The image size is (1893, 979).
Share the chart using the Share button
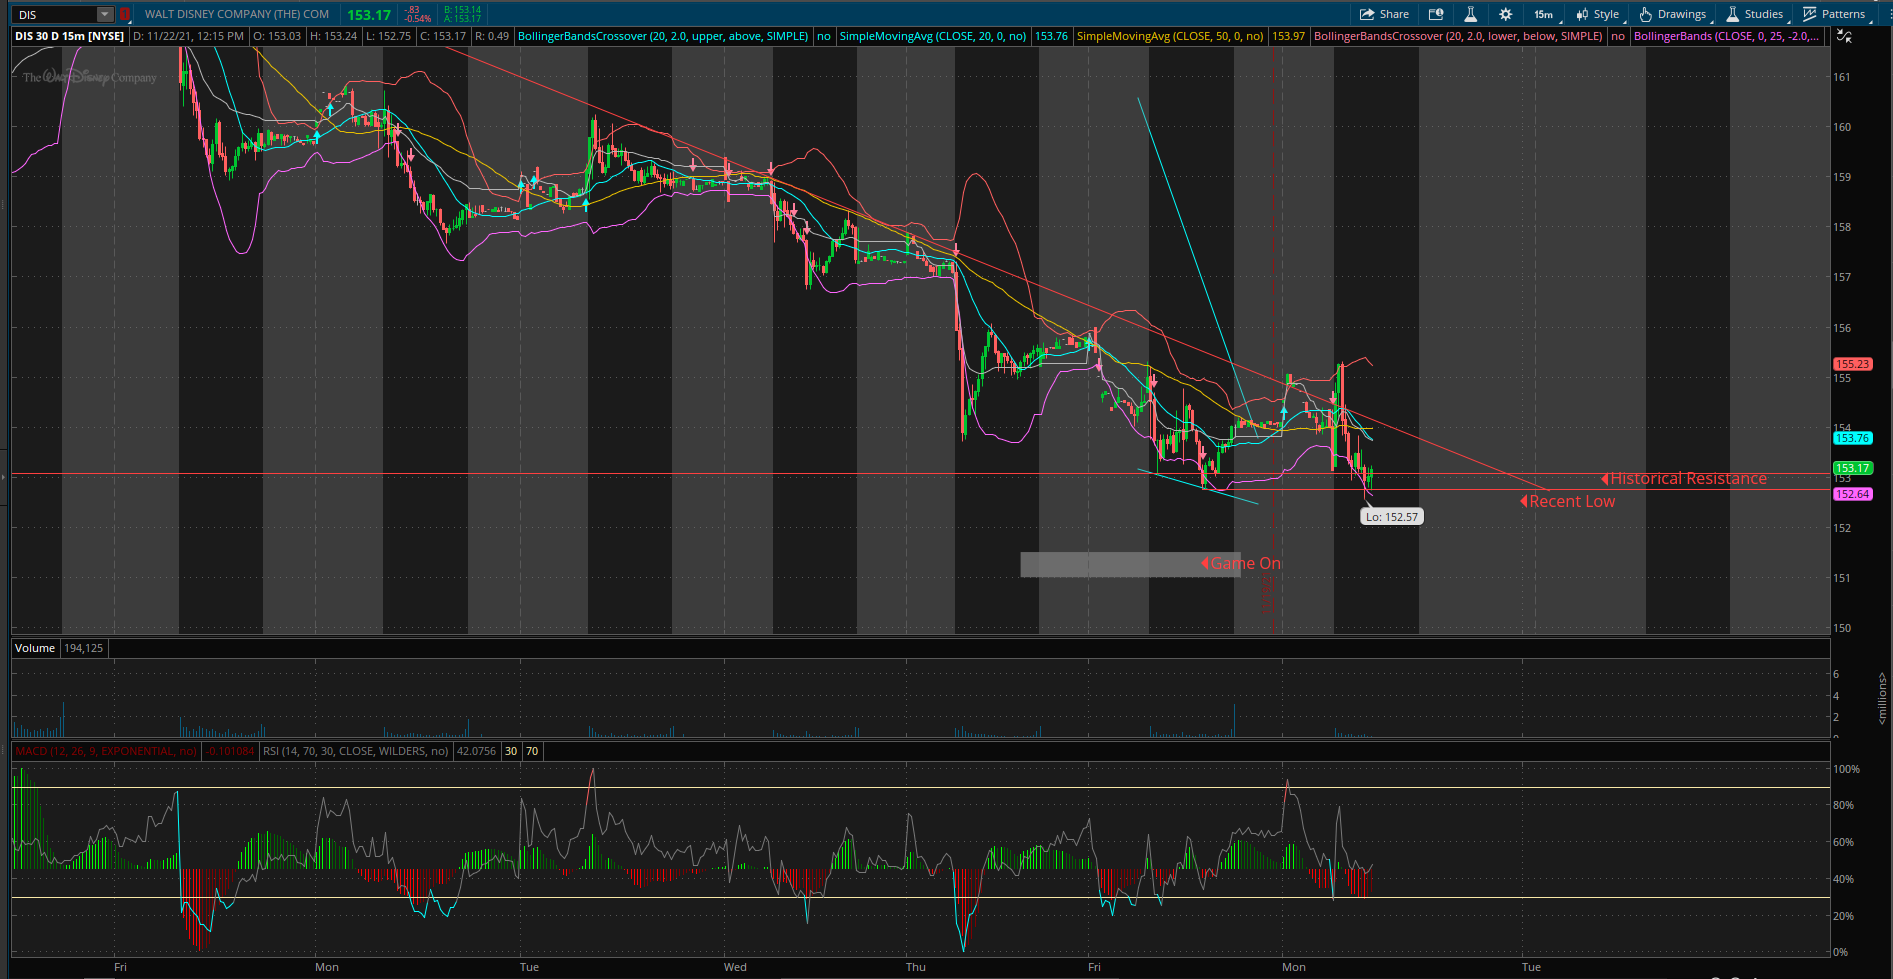(x=1384, y=14)
